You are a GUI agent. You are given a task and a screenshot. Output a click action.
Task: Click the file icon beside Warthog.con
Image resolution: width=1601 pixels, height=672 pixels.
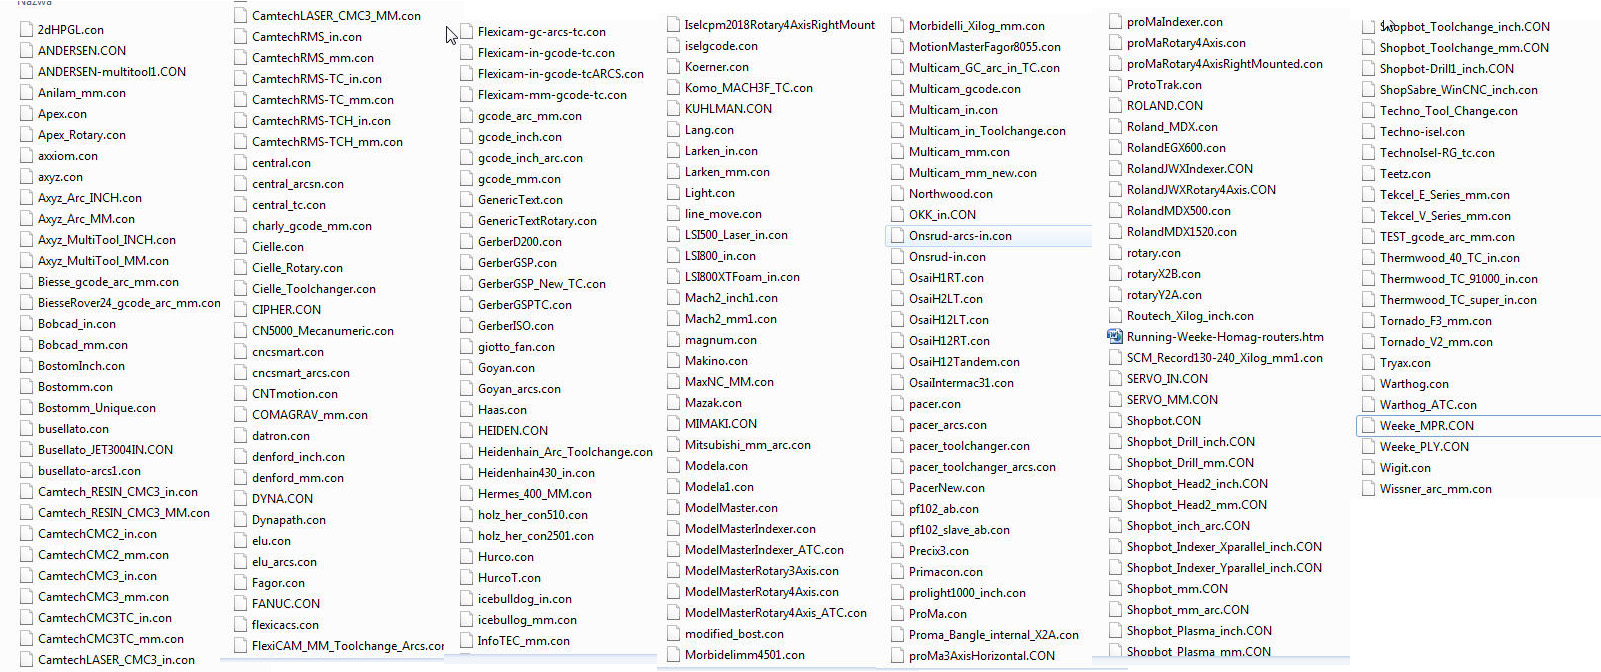[x=1369, y=384]
